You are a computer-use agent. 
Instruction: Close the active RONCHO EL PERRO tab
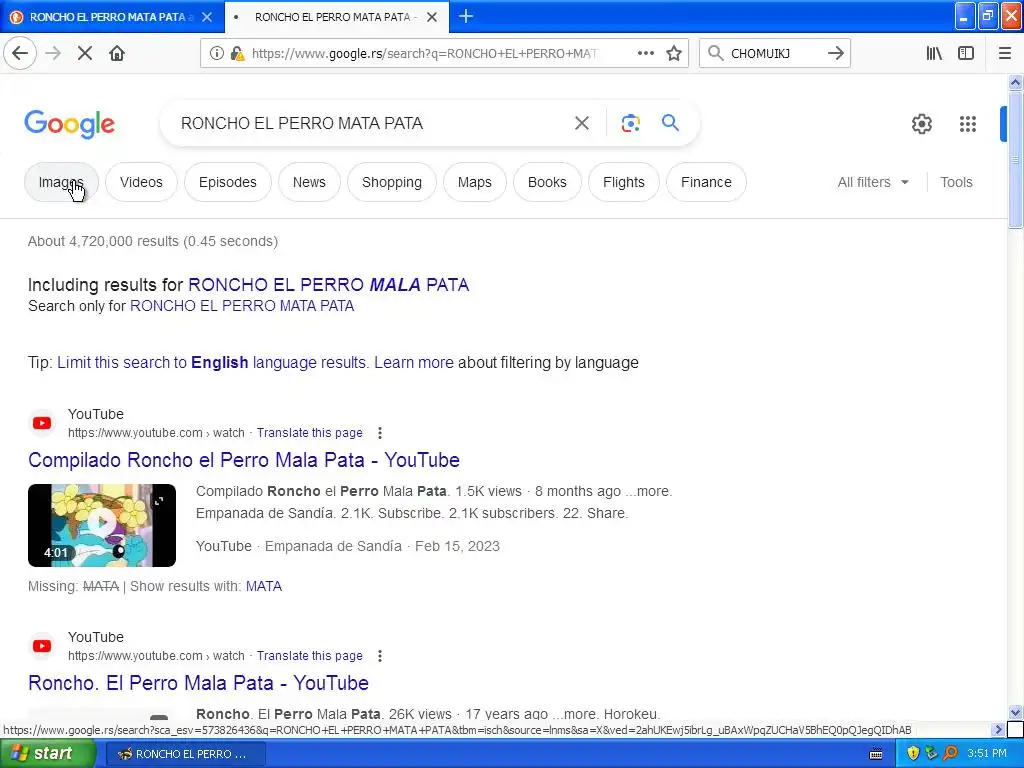click(432, 17)
